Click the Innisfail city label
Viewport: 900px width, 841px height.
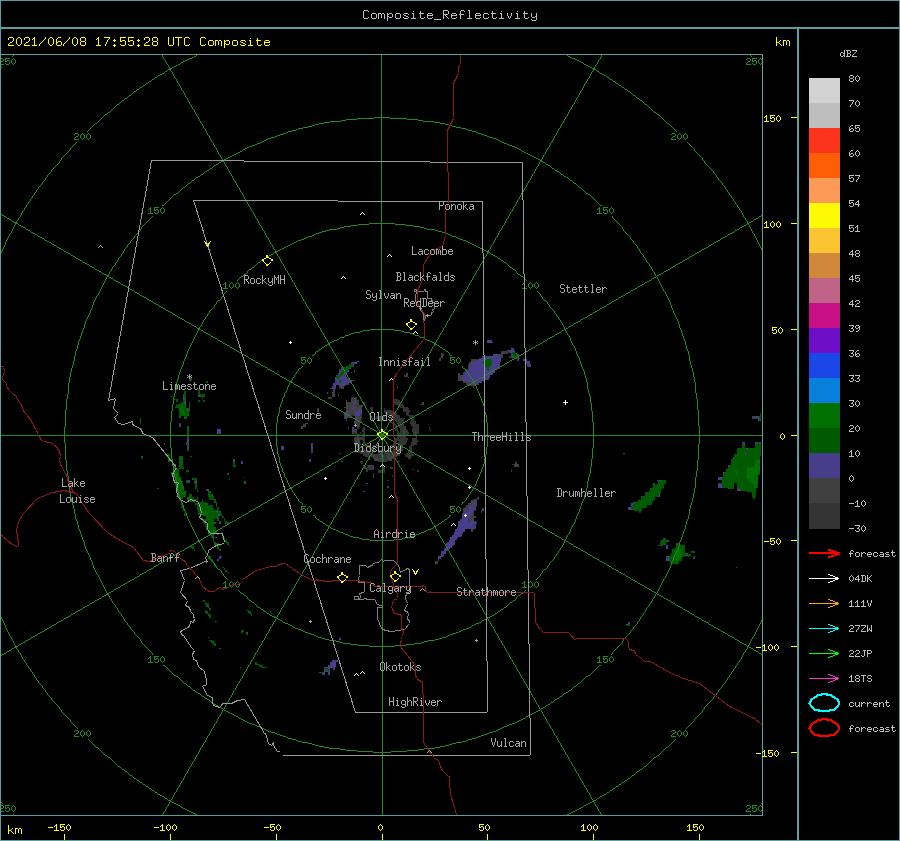pyautogui.click(x=404, y=362)
